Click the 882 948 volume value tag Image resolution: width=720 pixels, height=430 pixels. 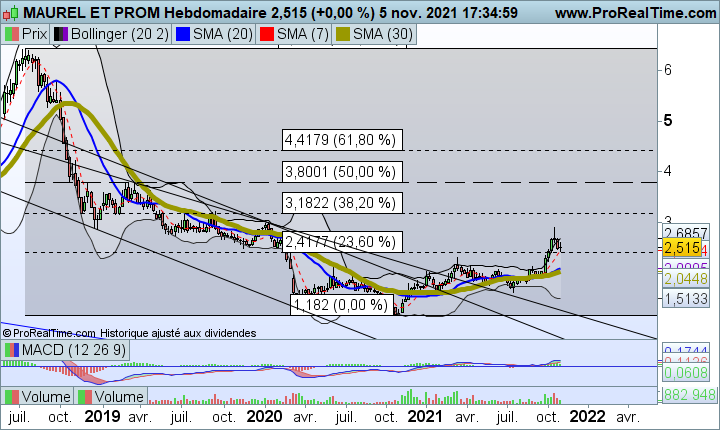pyautogui.click(x=690, y=395)
